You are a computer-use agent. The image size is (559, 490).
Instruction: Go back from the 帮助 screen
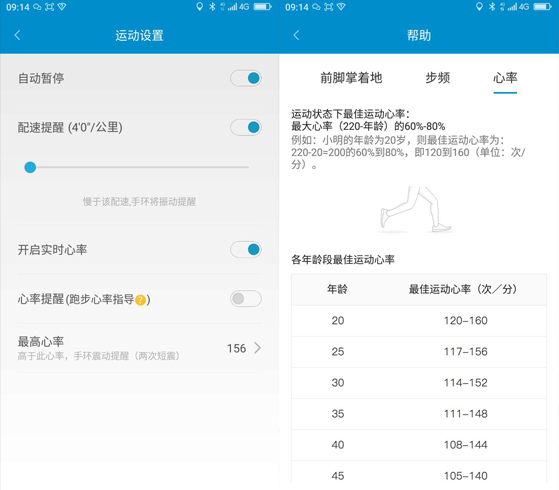click(296, 35)
